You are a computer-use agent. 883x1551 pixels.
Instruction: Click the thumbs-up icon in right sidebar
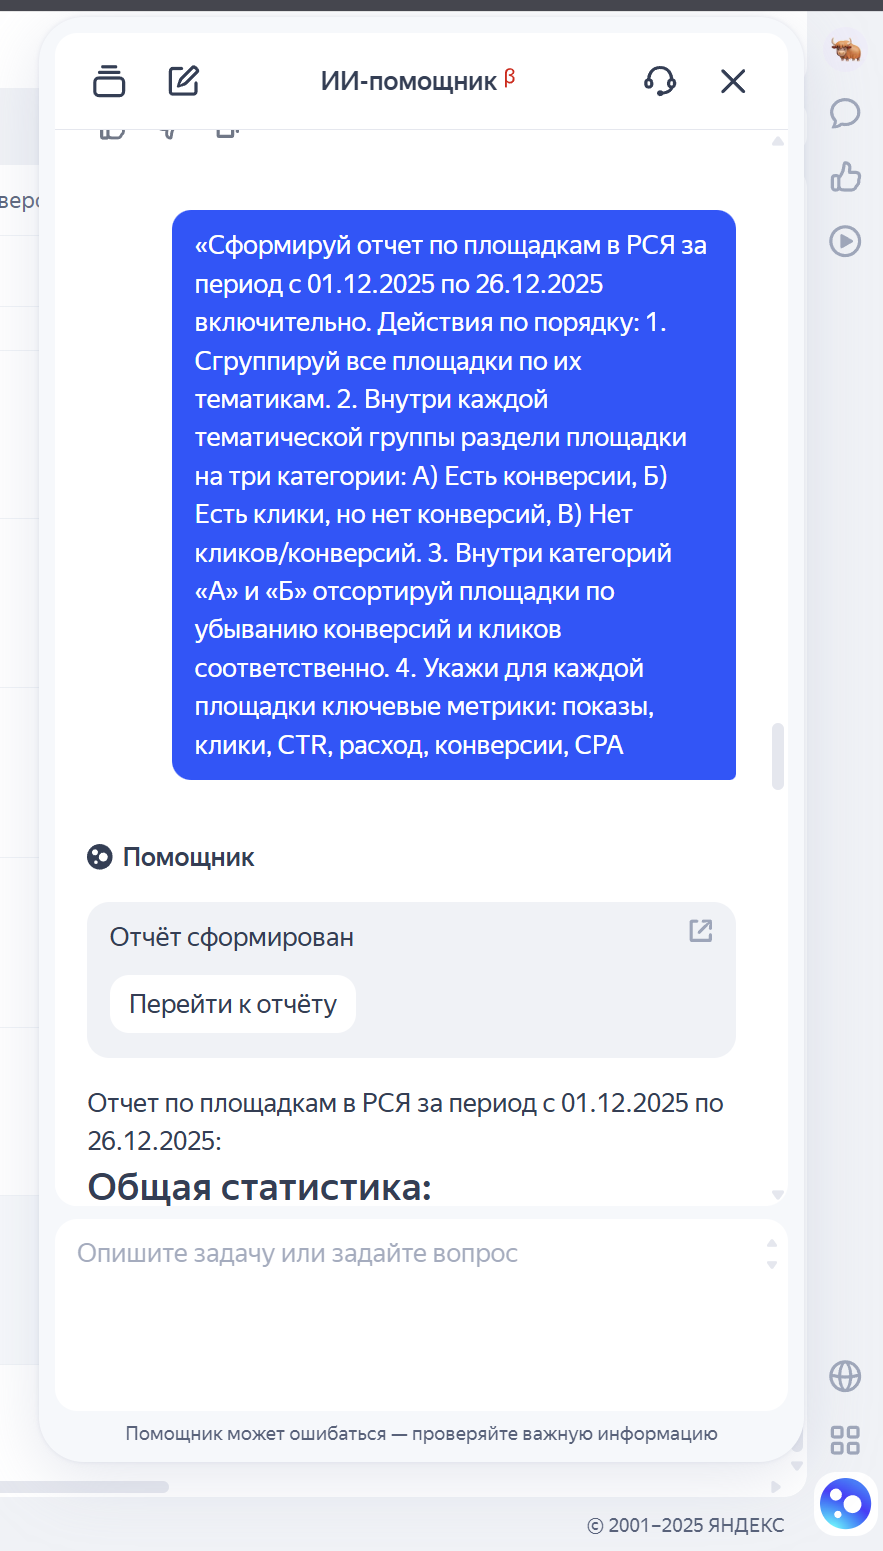tap(845, 177)
